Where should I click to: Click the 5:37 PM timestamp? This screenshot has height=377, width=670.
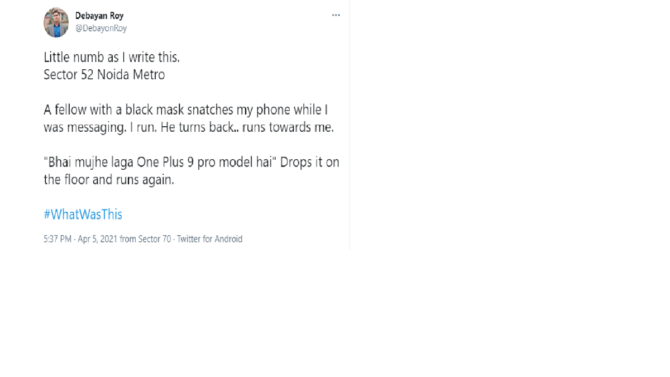[57, 239]
